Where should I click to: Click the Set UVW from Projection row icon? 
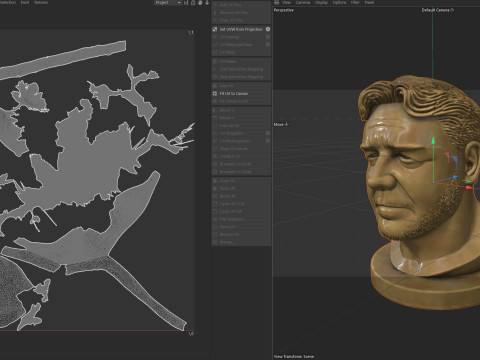click(215, 29)
